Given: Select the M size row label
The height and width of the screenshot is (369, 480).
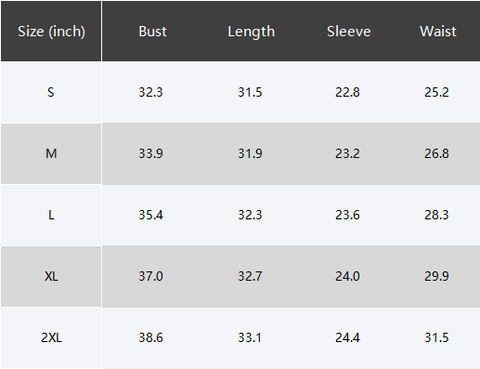Looking at the screenshot, I should coord(51,154).
